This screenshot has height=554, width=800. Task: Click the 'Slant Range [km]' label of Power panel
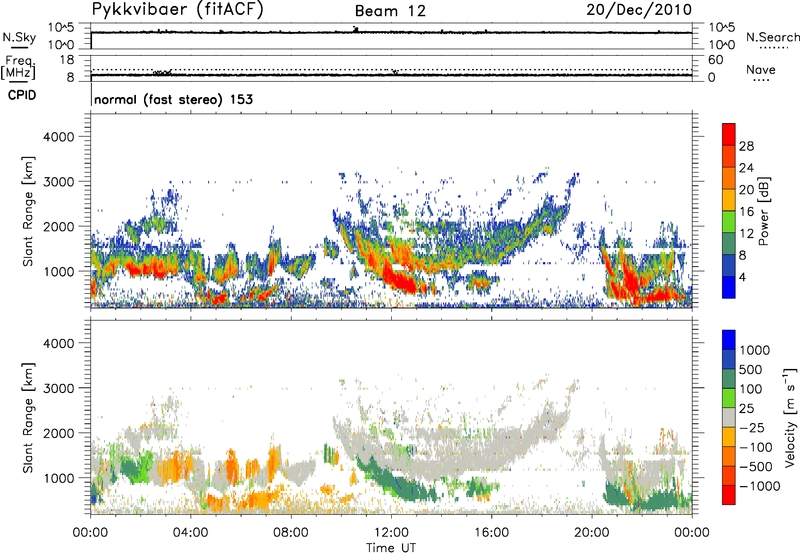[x=28, y=211]
